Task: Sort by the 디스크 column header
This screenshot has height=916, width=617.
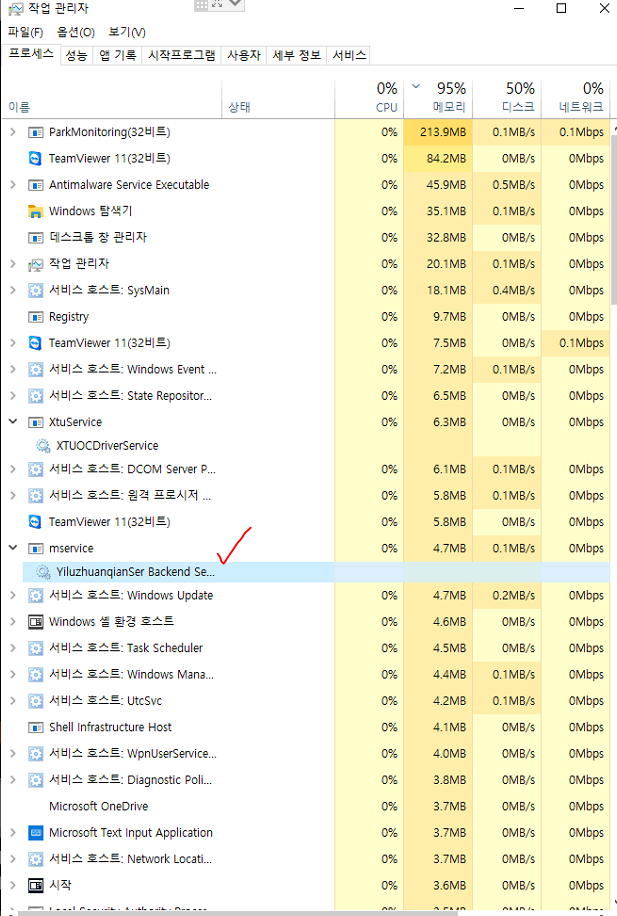Action: point(507,99)
